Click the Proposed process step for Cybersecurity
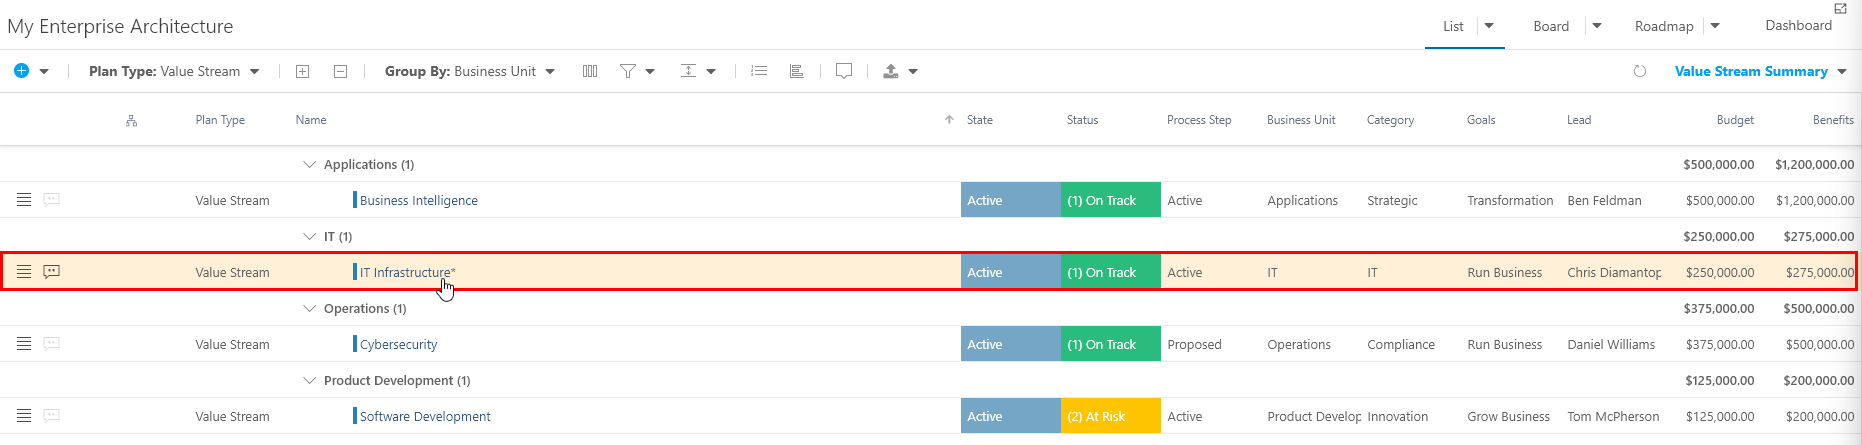Viewport: 1862px width, 445px height. click(1194, 344)
